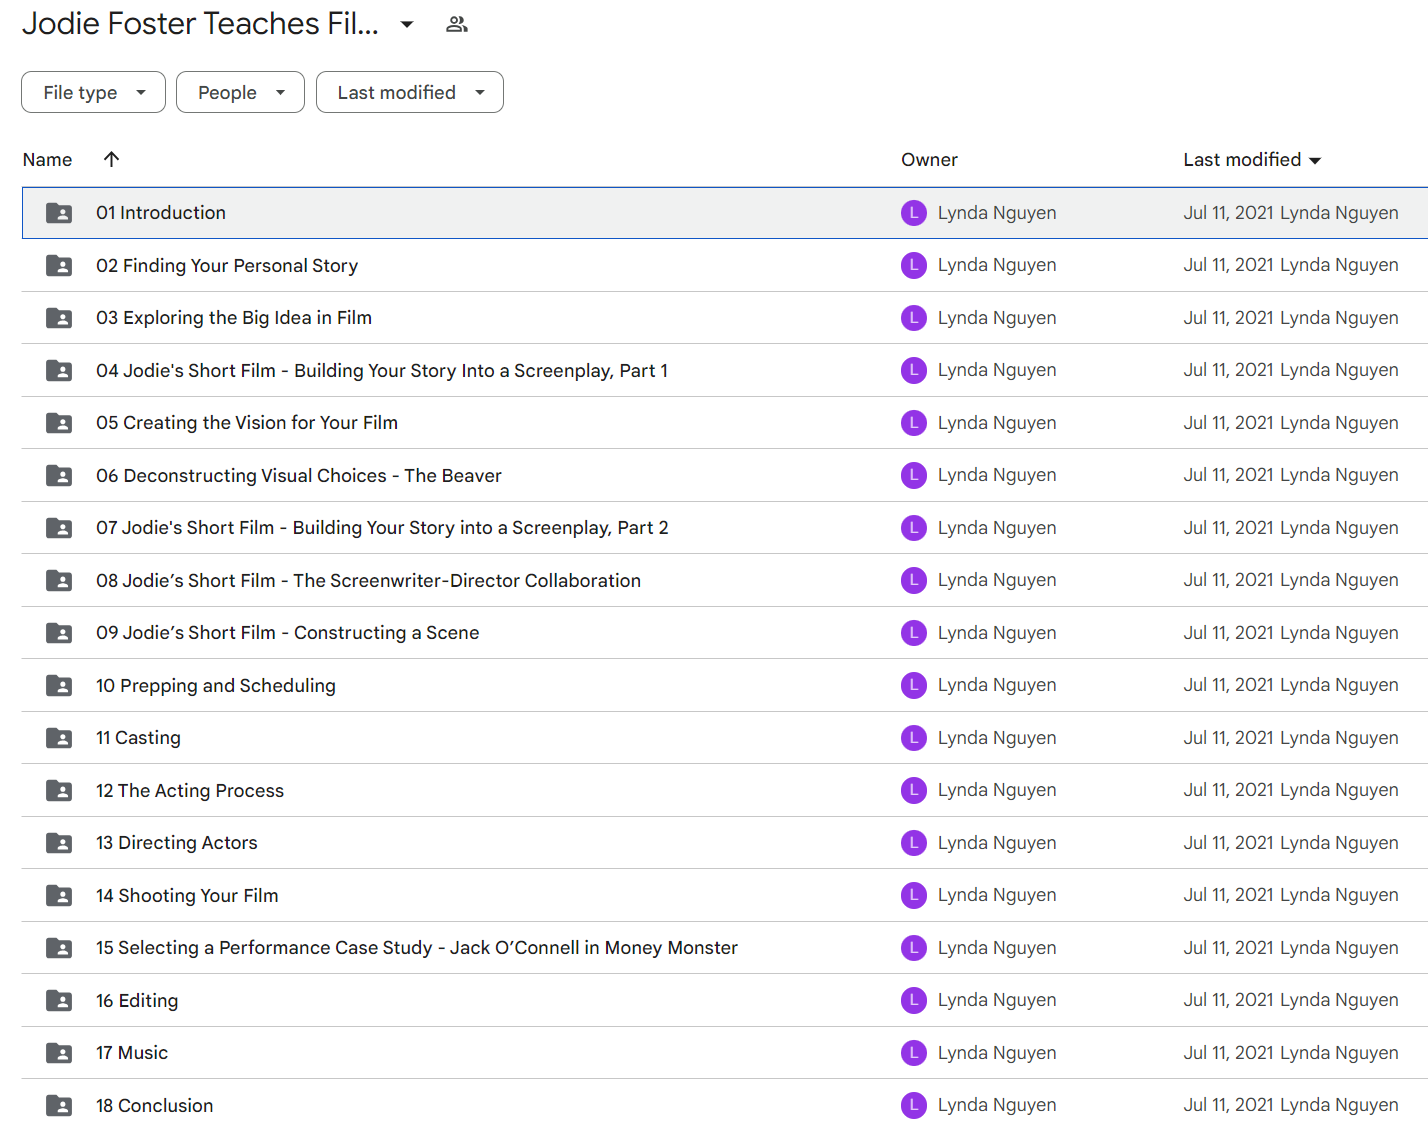Click the modified date in 10 Prepping row
Image resolution: width=1428 pixels, height=1131 pixels.
[1228, 685]
